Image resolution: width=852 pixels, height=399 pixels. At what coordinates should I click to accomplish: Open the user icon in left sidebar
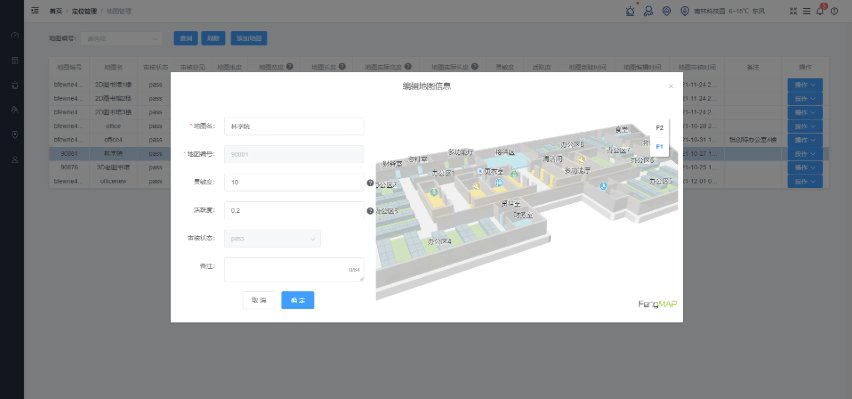(15, 159)
